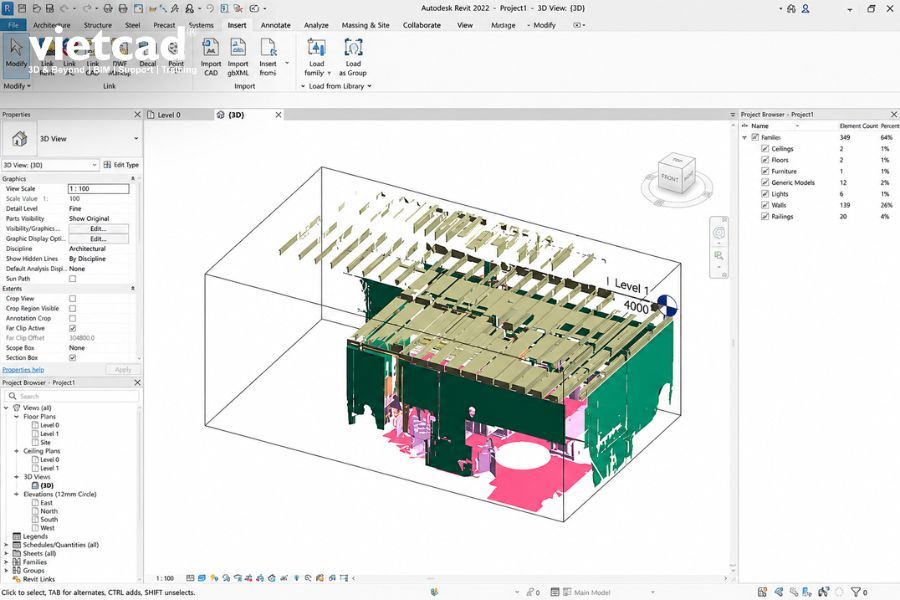
Task: Collapse the Families node in the right panel
Action: pyautogui.click(x=744, y=138)
